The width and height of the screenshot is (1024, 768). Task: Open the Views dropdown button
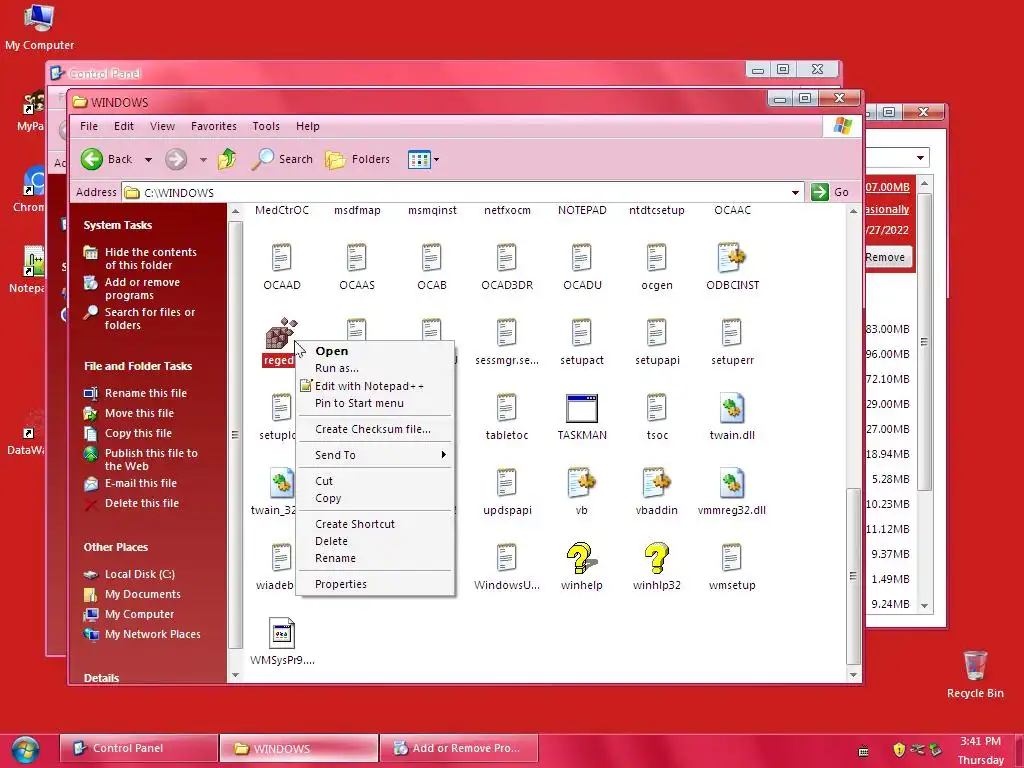(x=423, y=159)
